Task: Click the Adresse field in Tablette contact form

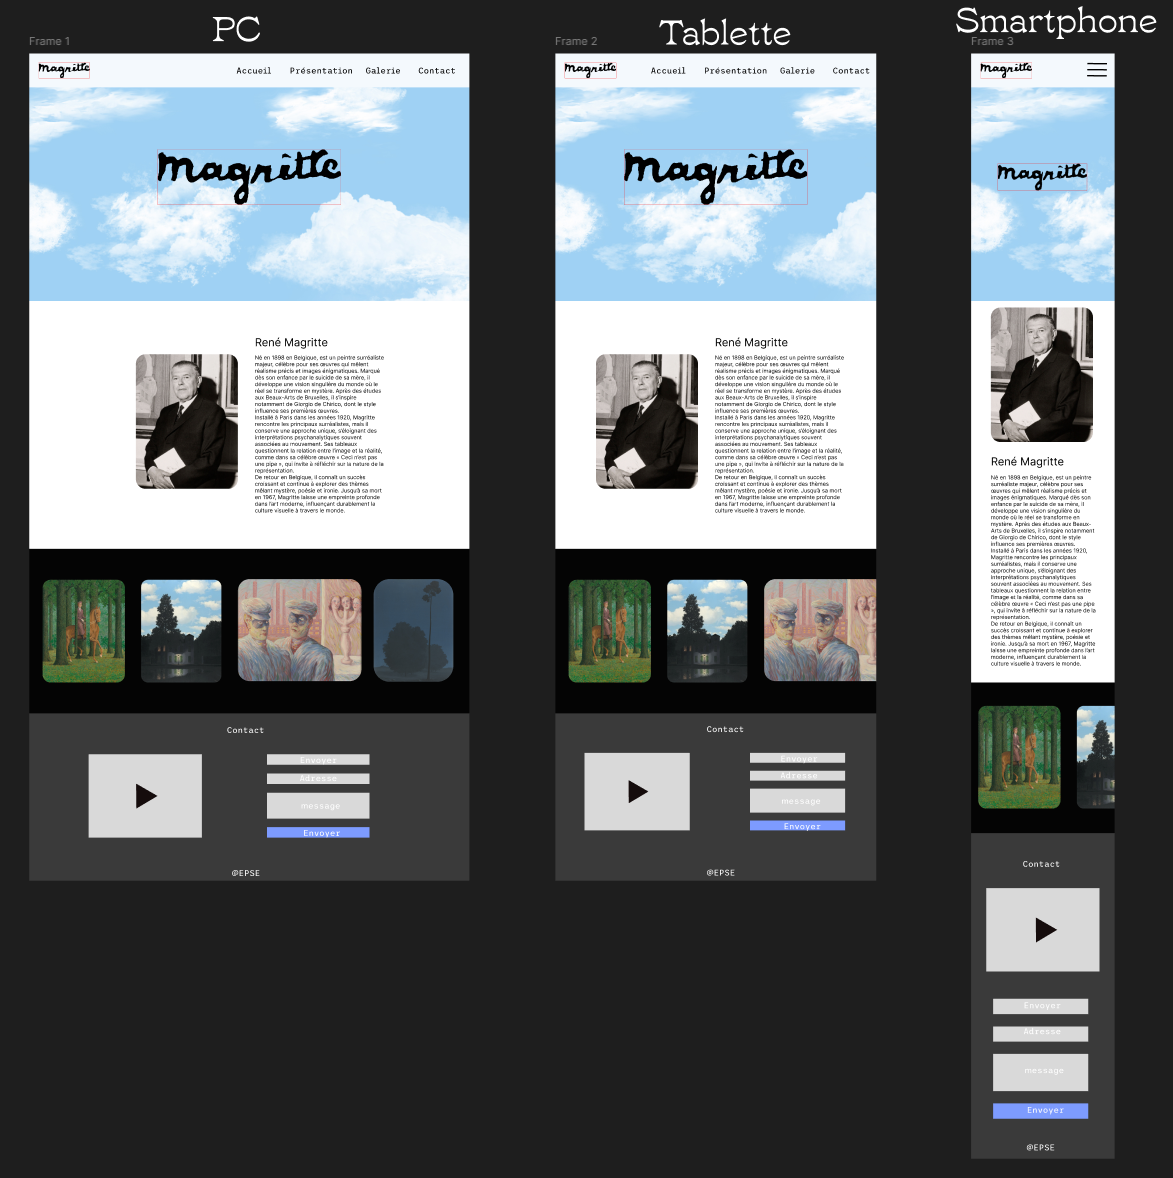Action: click(x=797, y=775)
